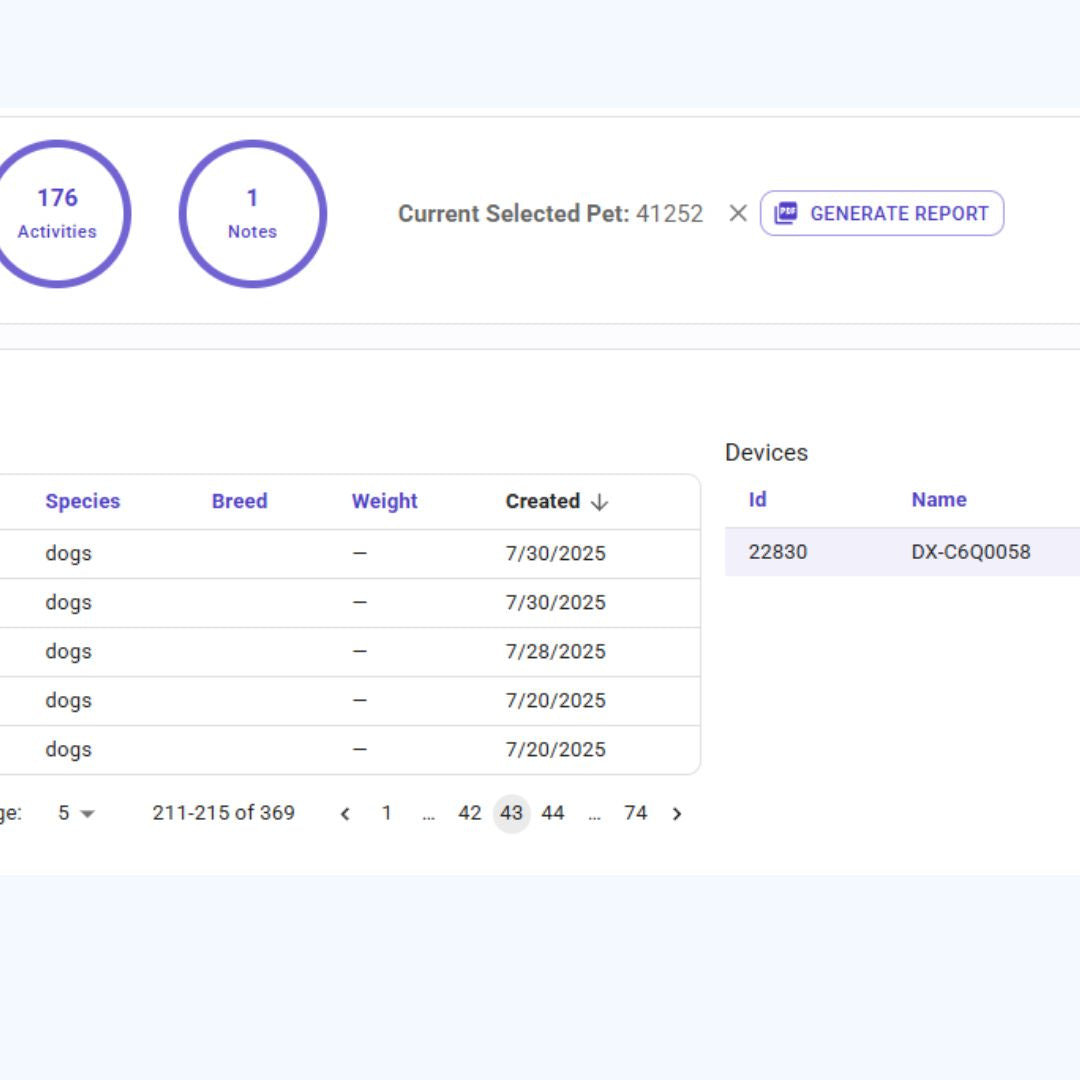Sort table by Weight column
The width and height of the screenshot is (1080, 1080).
[x=384, y=501]
